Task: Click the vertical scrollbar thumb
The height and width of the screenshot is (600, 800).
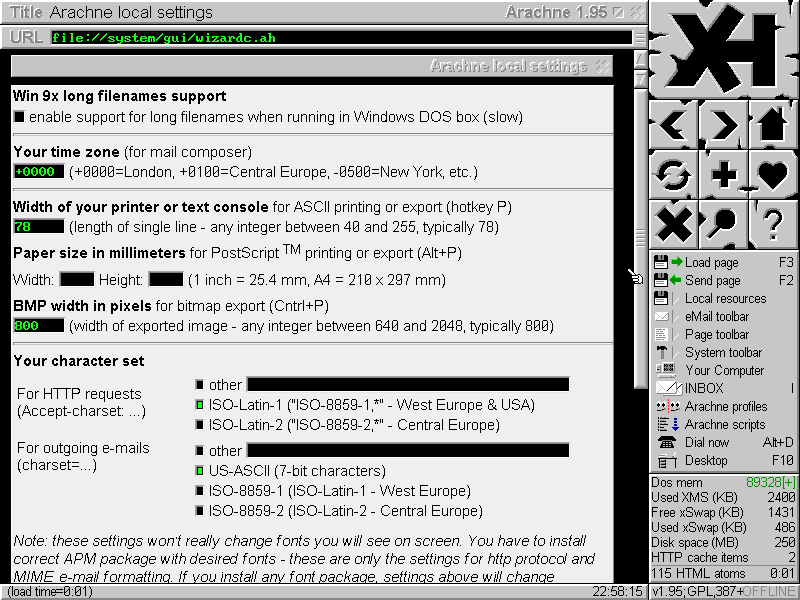Action: [640, 237]
